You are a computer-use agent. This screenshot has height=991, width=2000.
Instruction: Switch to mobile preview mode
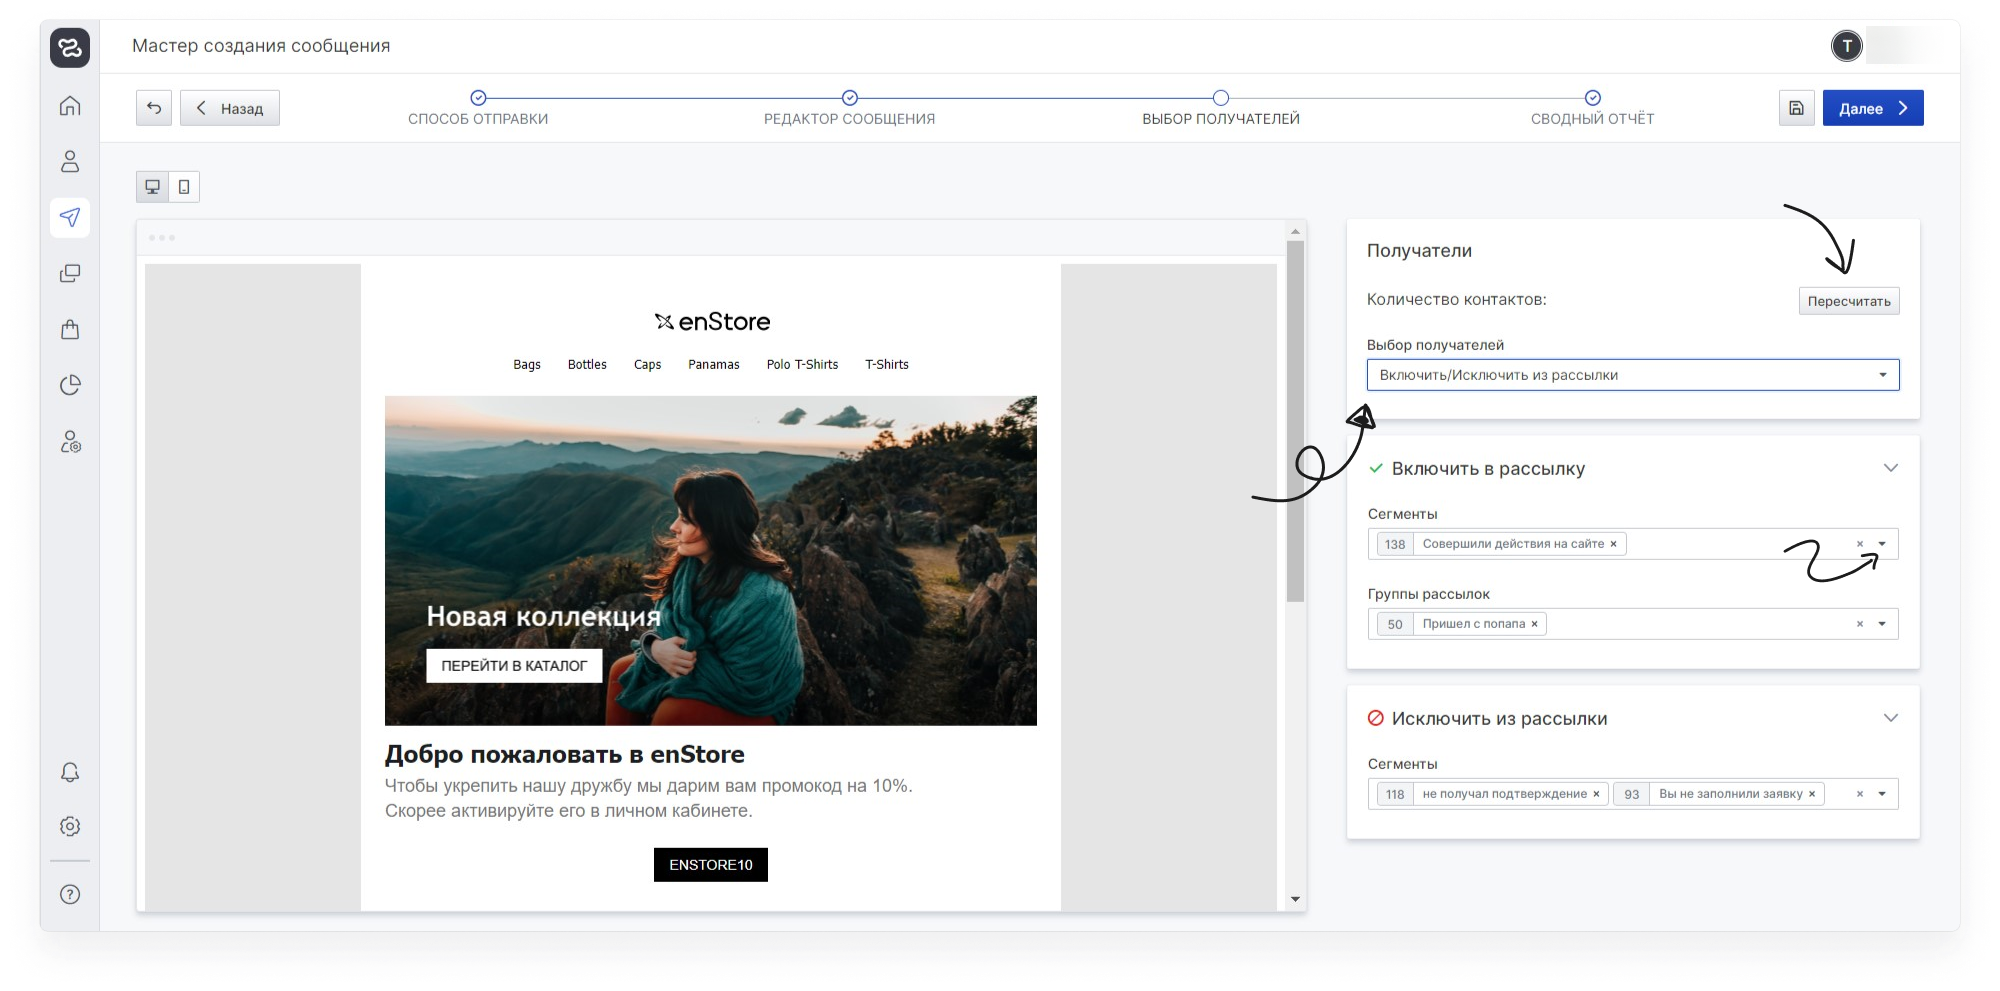tap(184, 187)
